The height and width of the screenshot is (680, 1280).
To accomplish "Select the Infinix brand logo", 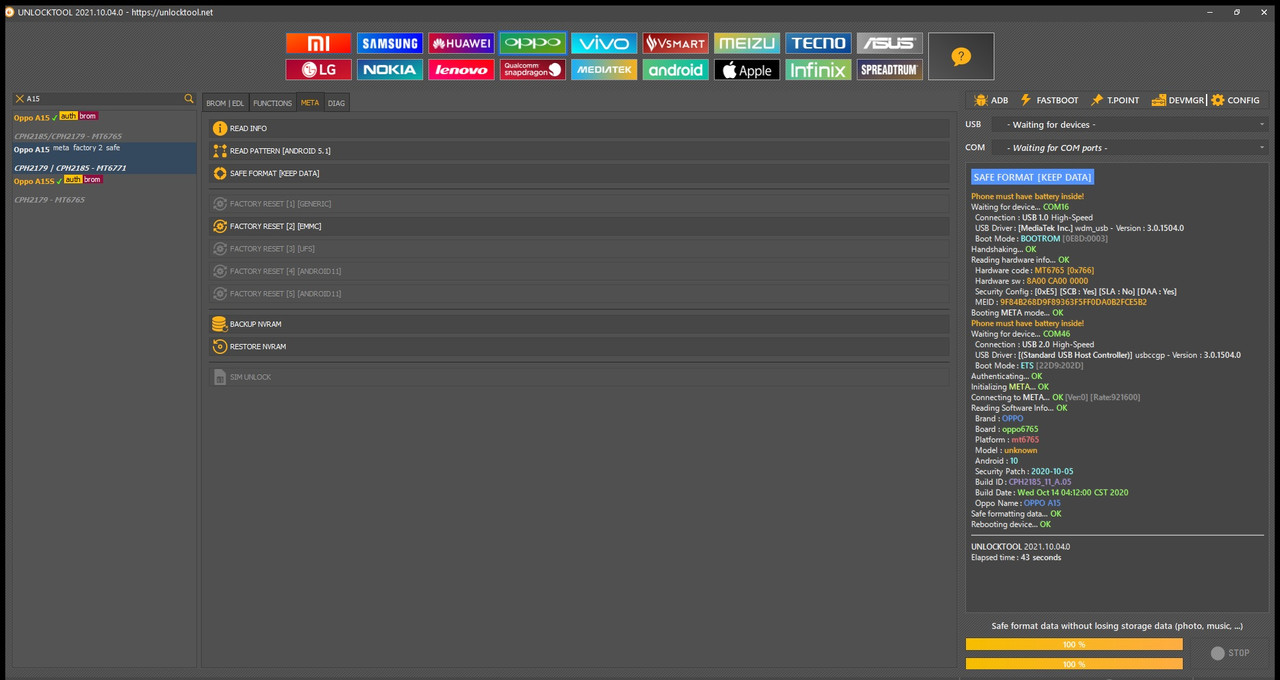I will [x=818, y=70].
